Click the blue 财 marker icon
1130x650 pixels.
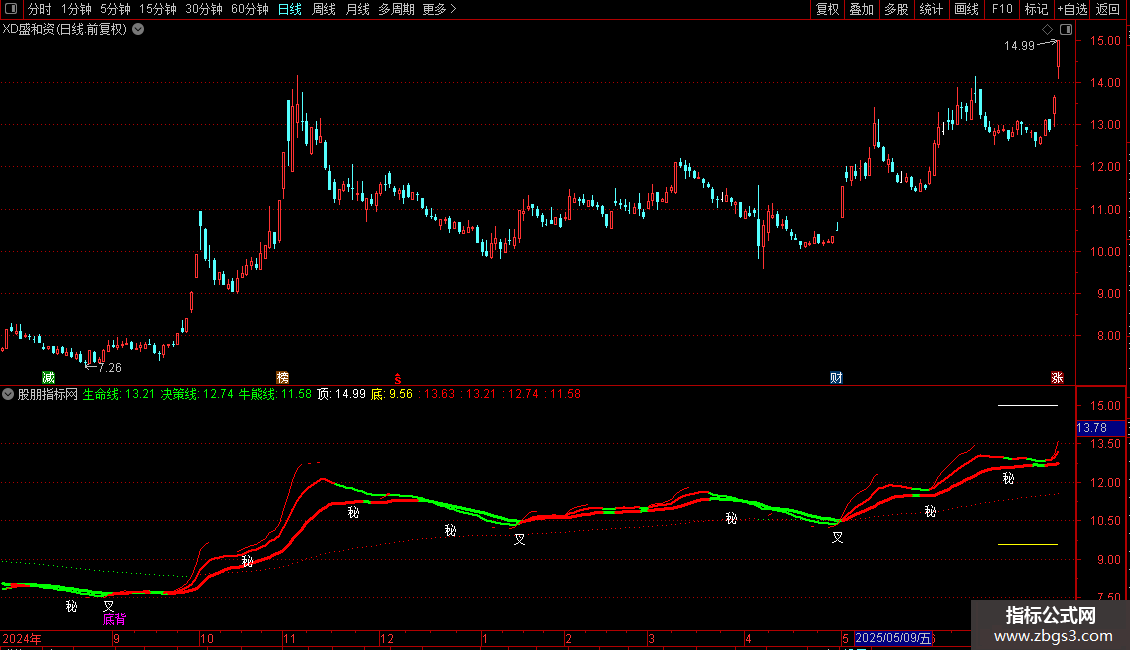tap(836, 378)
